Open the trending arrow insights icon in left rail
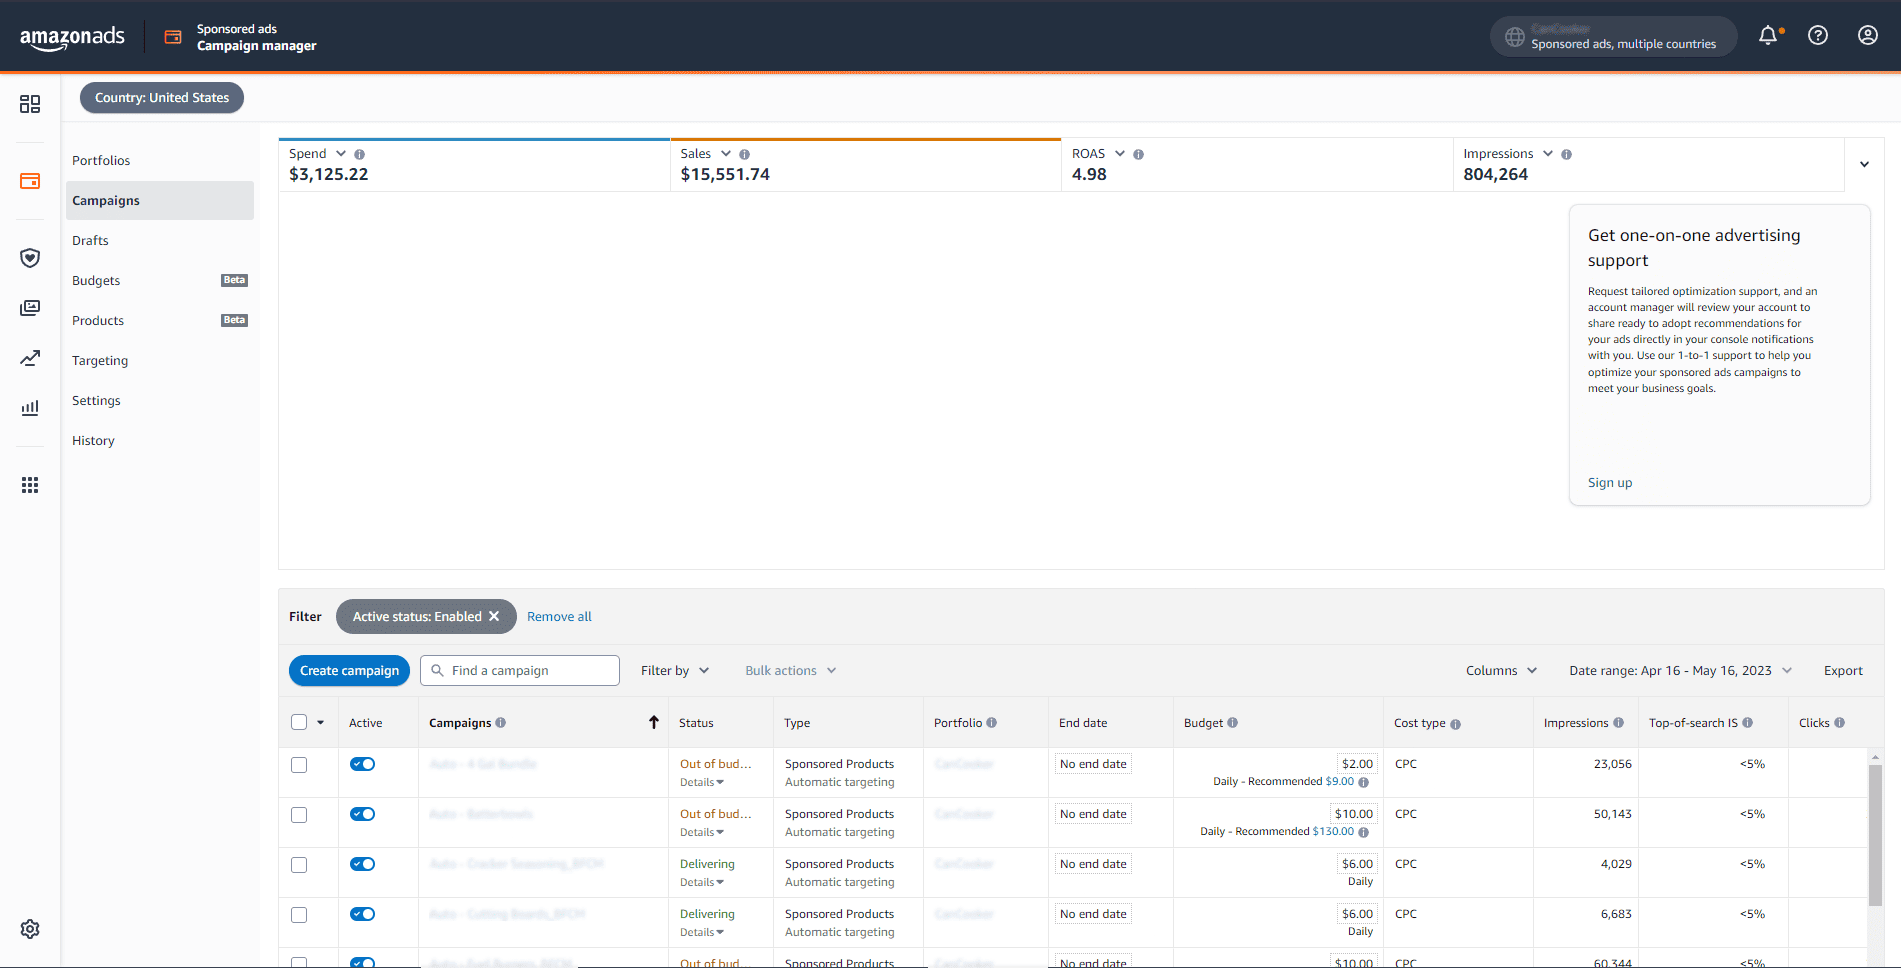1901x968 pixels. click(30, 358)
